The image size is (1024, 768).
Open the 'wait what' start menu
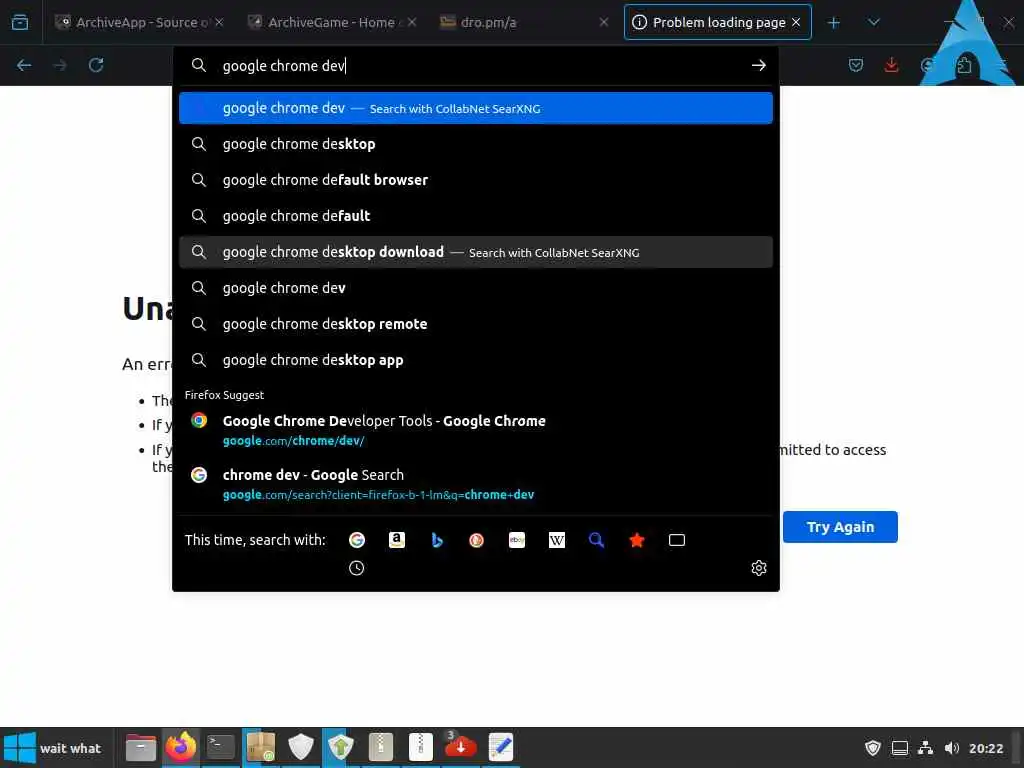(x=54, y=748)
